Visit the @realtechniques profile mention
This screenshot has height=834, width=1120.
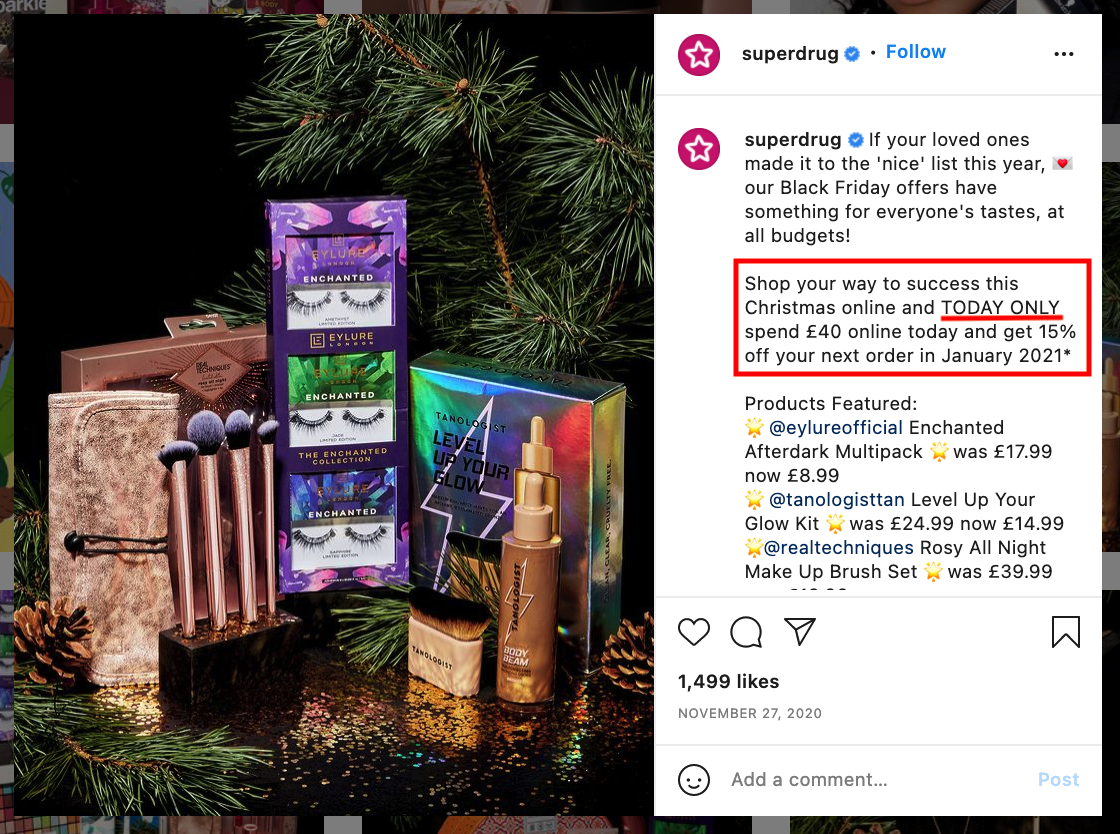(x=839, y=548)
